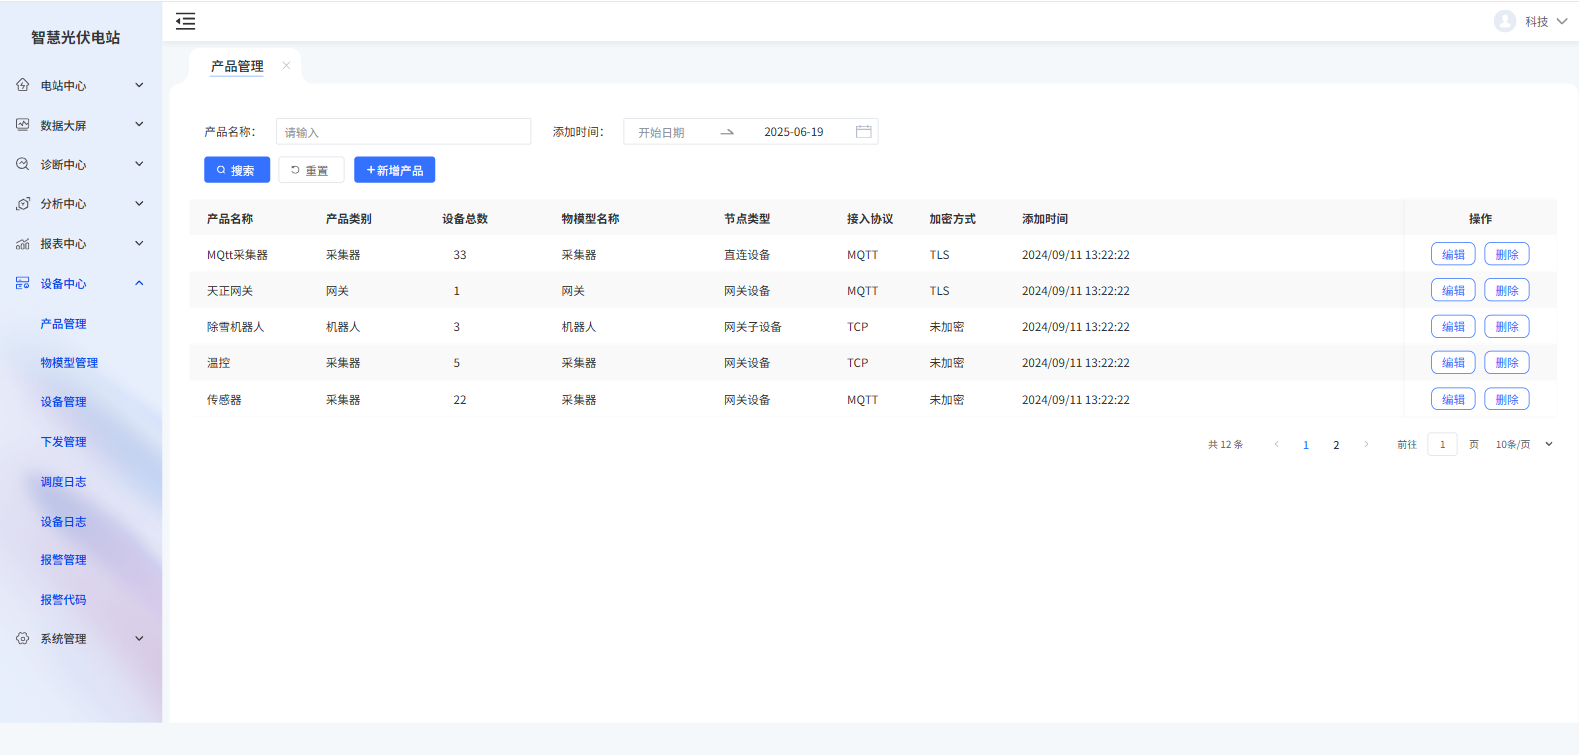
Task: Close the 产品管理 tab
Action: (x=286, y=66)
